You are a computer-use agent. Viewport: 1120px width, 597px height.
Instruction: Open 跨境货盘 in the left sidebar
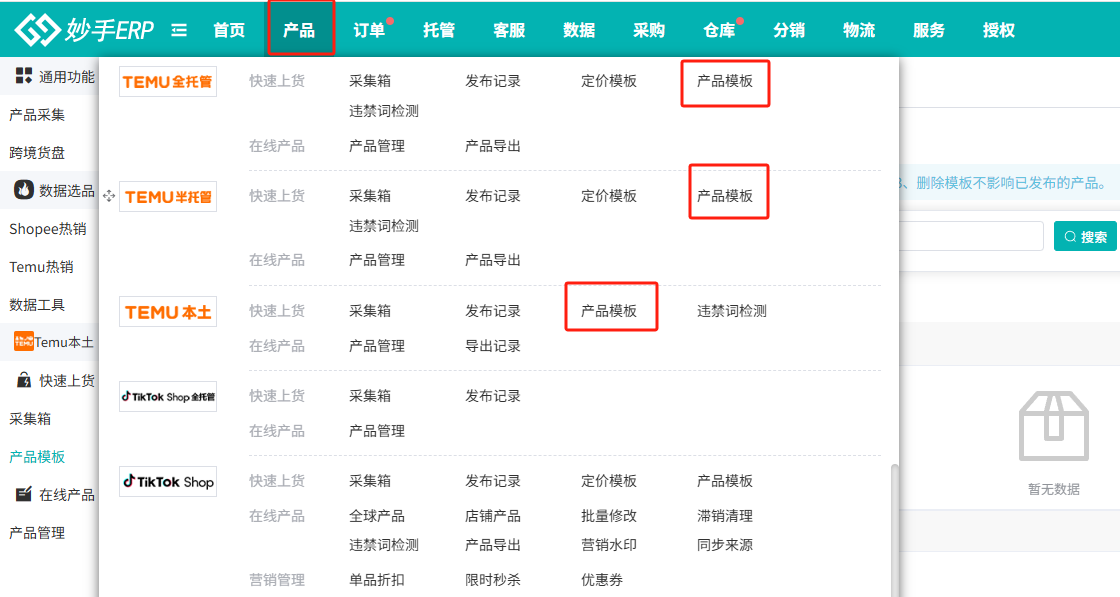coord(37,152)
